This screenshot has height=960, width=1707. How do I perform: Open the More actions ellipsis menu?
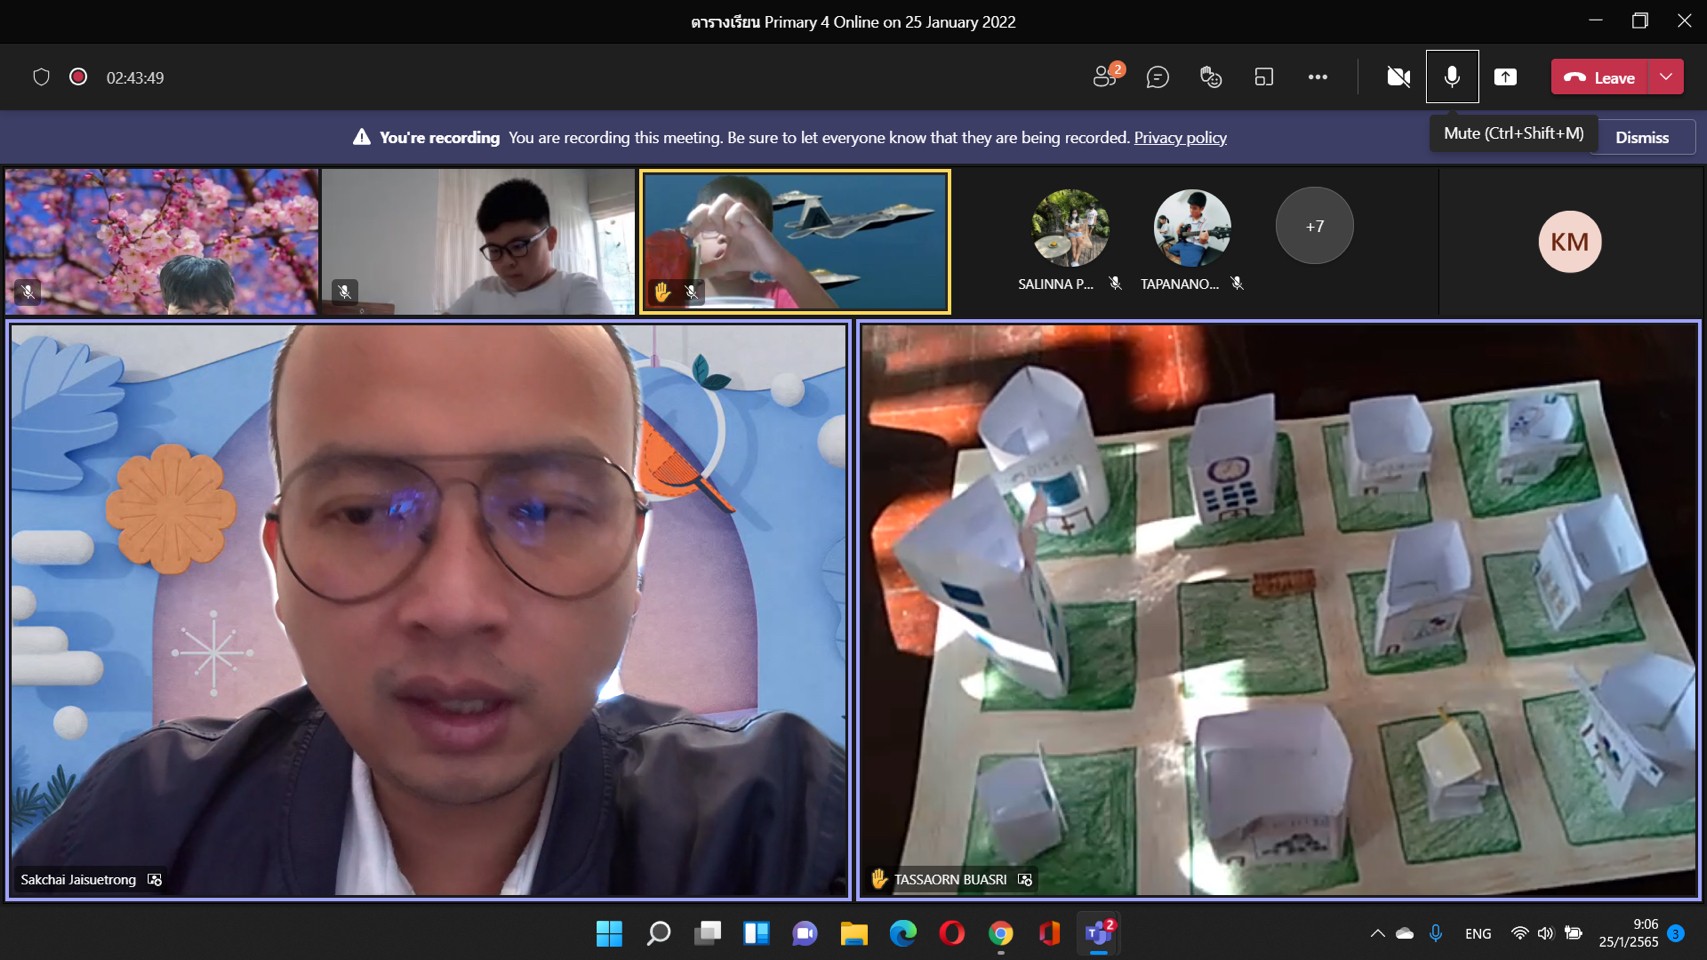[1318, 77]
